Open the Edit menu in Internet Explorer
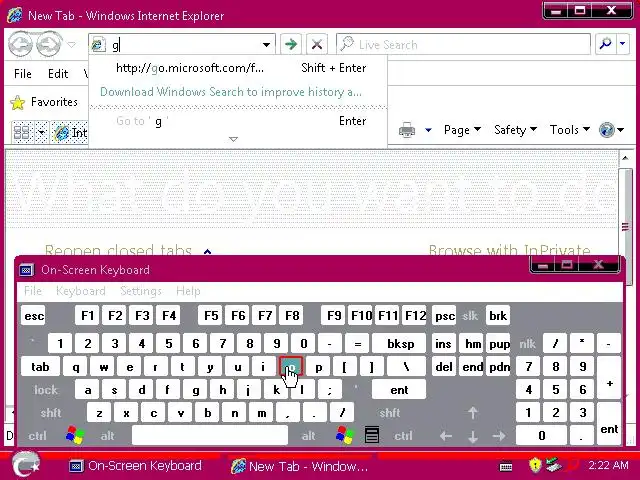Image resolution: width=640 pixels, height=480 pixels. coord(58,74)
